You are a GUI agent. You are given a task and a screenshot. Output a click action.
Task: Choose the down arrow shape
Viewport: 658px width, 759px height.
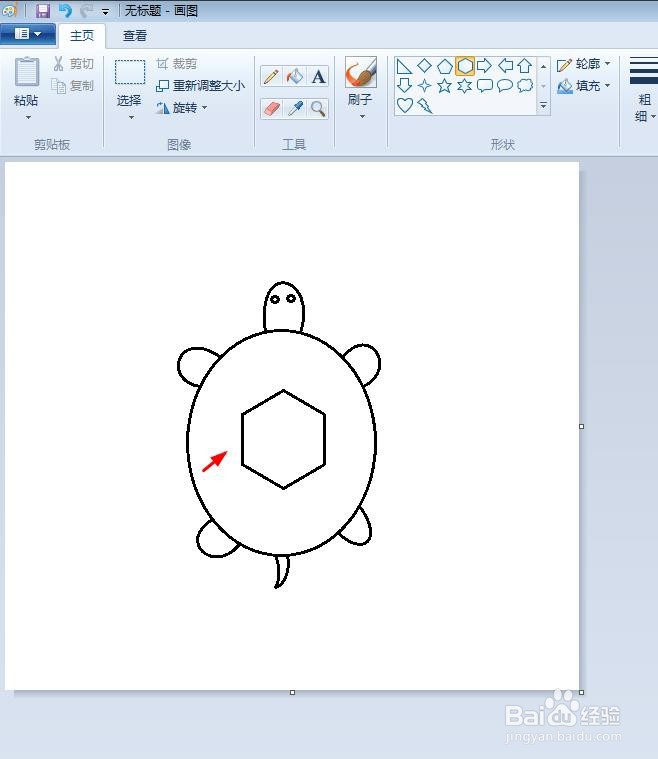404,86
